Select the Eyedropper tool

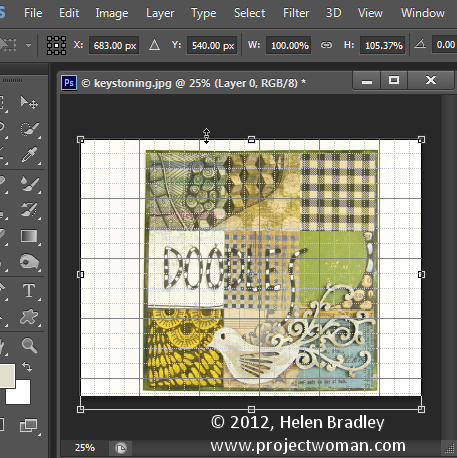(x=29, y=155)
